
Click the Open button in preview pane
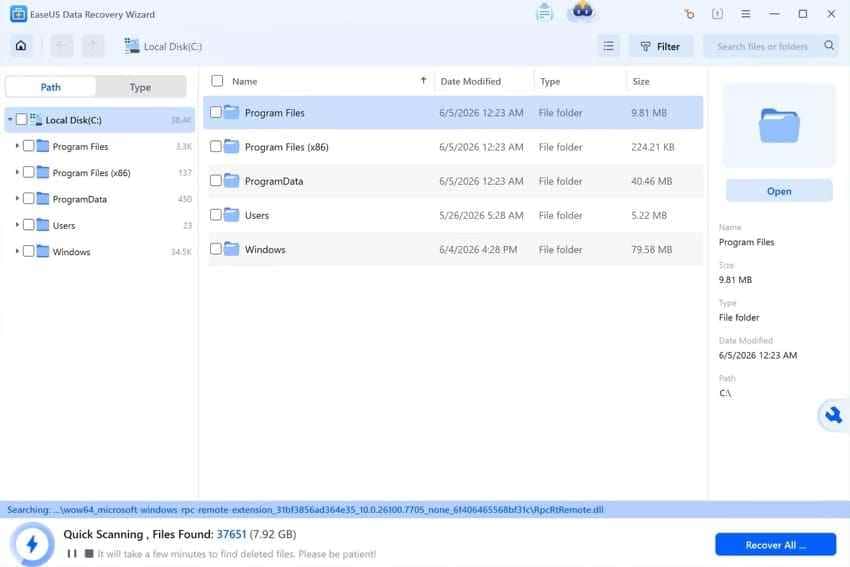coord(779,191)
